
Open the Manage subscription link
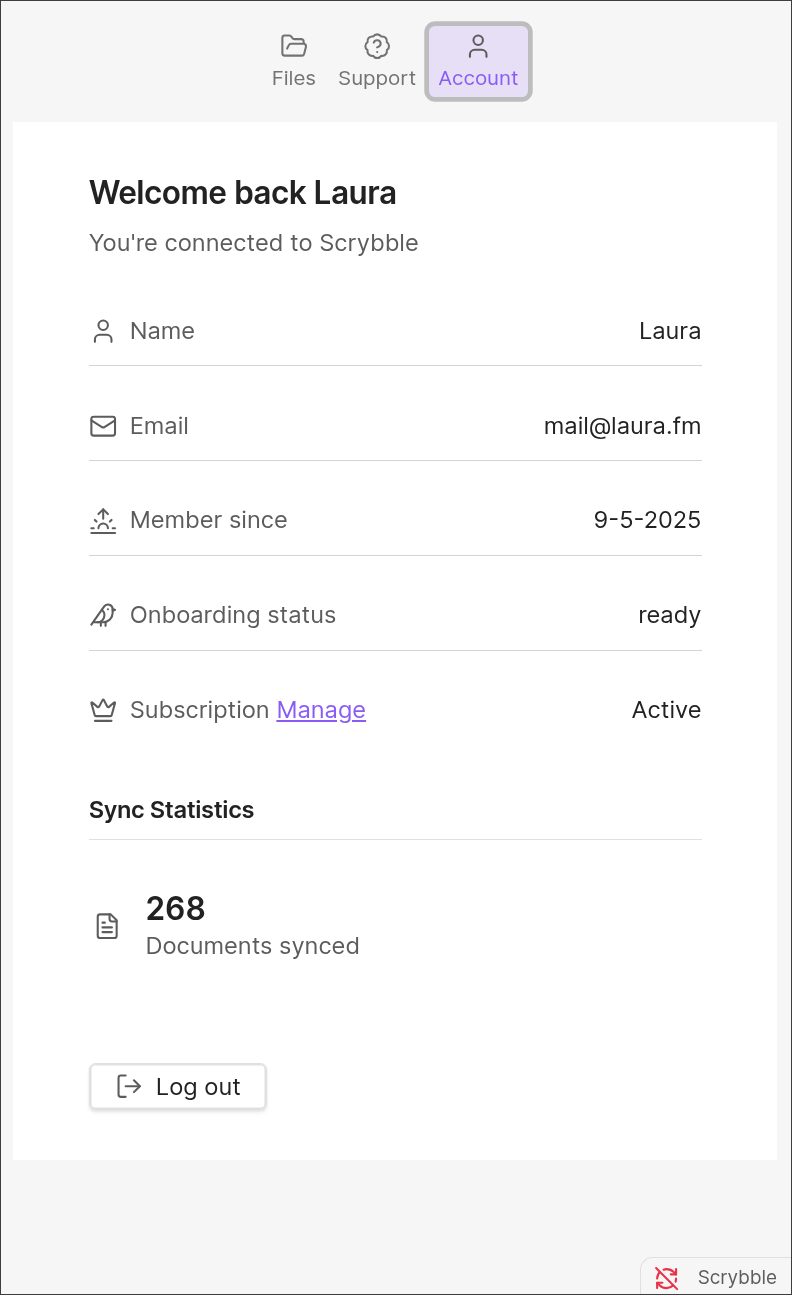pyautogui.click(x=321, y=710)
